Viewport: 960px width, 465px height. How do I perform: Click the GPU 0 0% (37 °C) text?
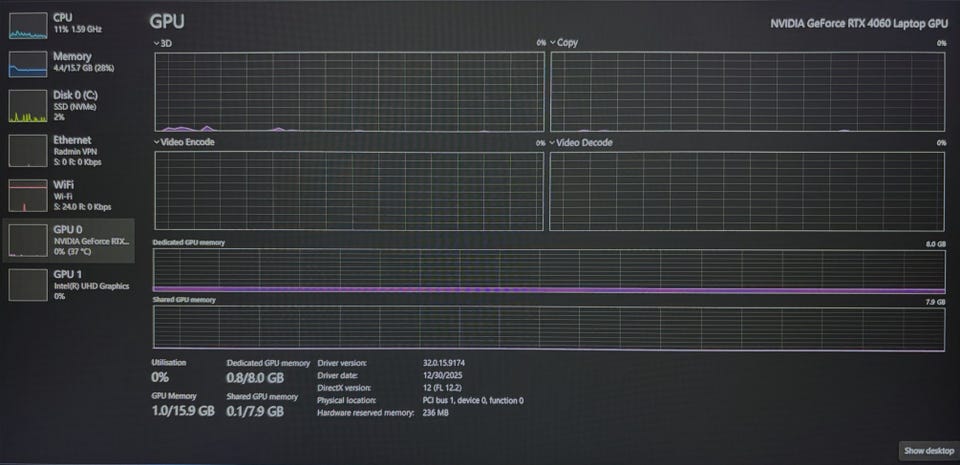[x=72, y=251]
